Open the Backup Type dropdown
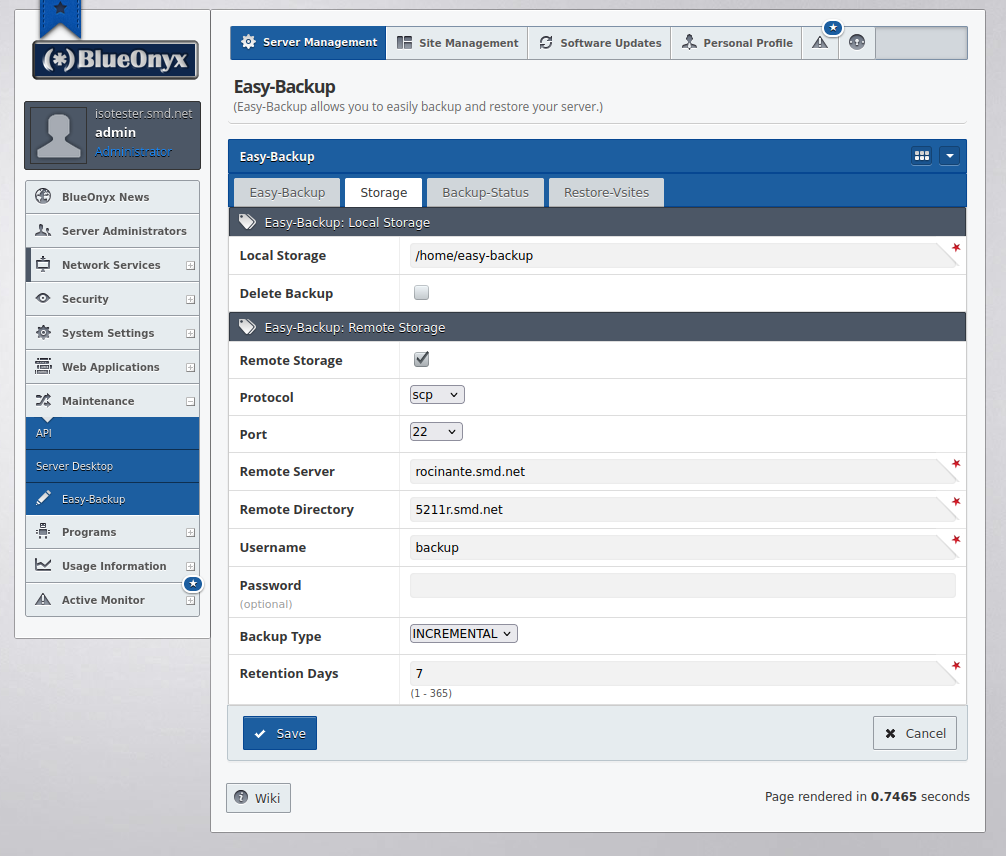1006x856 pixels. click(464, 634)
